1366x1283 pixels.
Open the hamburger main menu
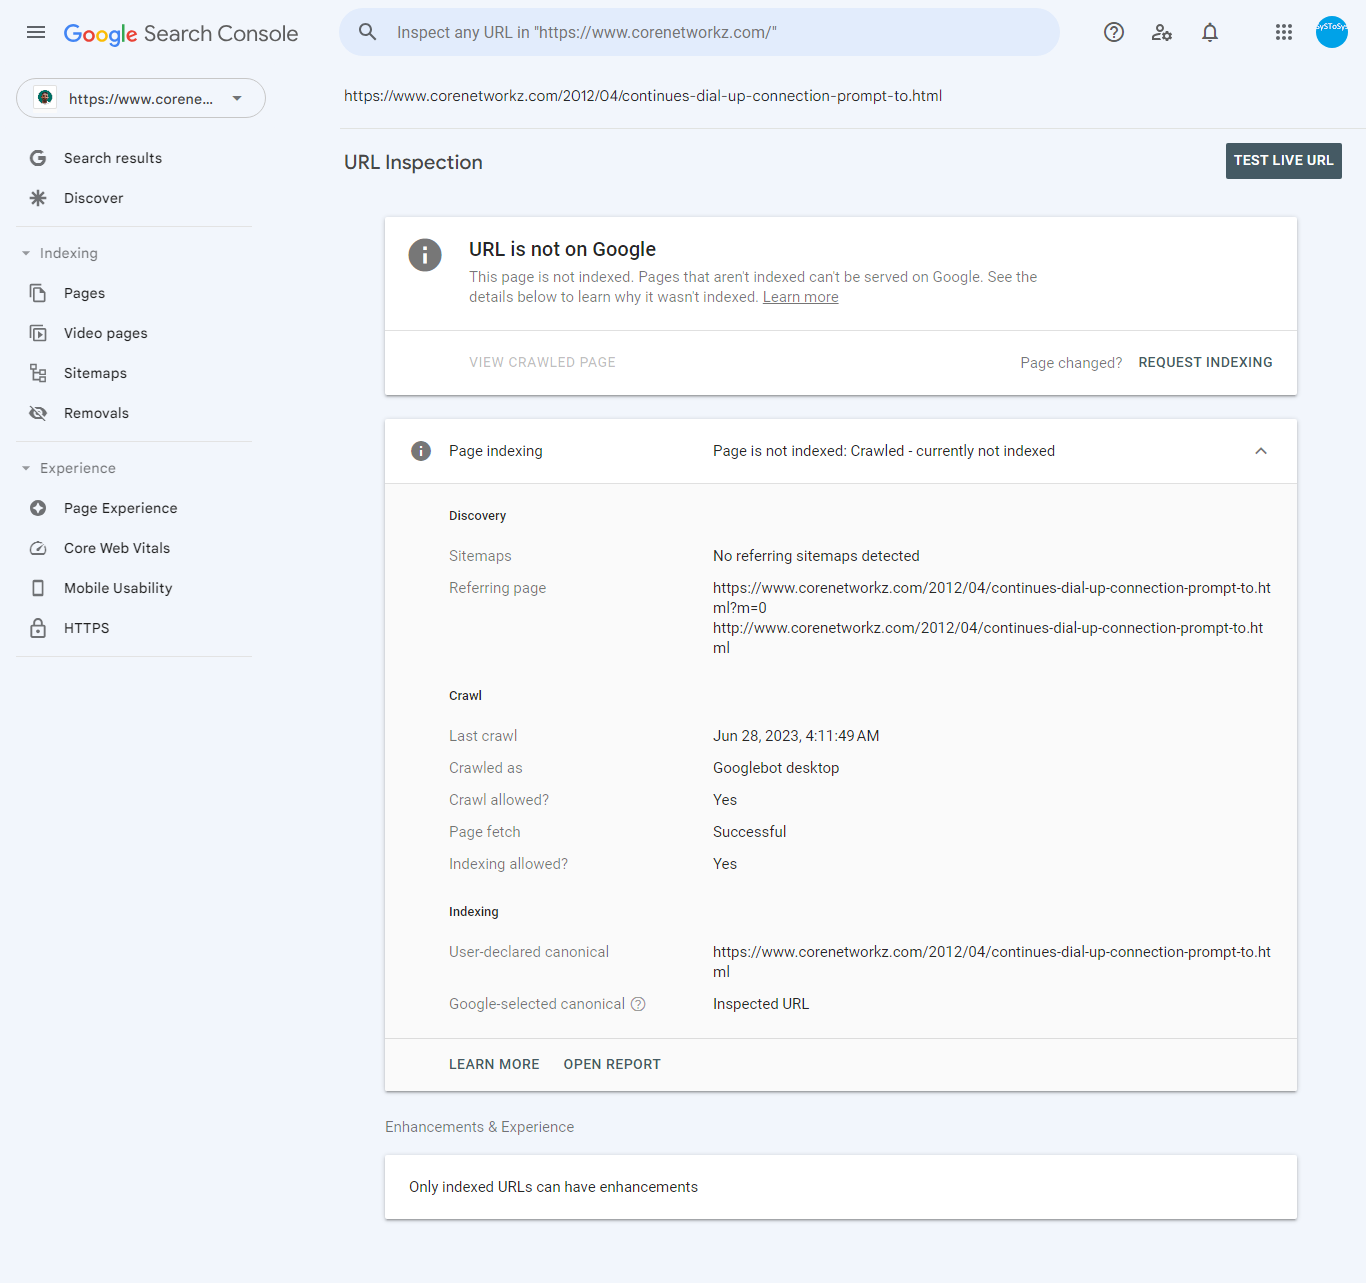pyautogui.click(x=36, y=32)
